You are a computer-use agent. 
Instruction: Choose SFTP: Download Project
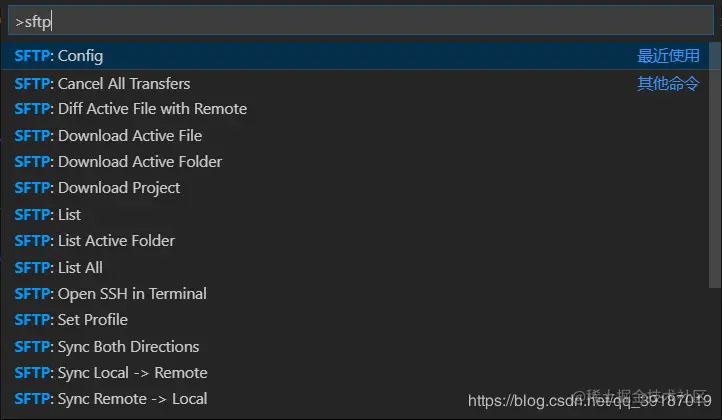(98, 188)
